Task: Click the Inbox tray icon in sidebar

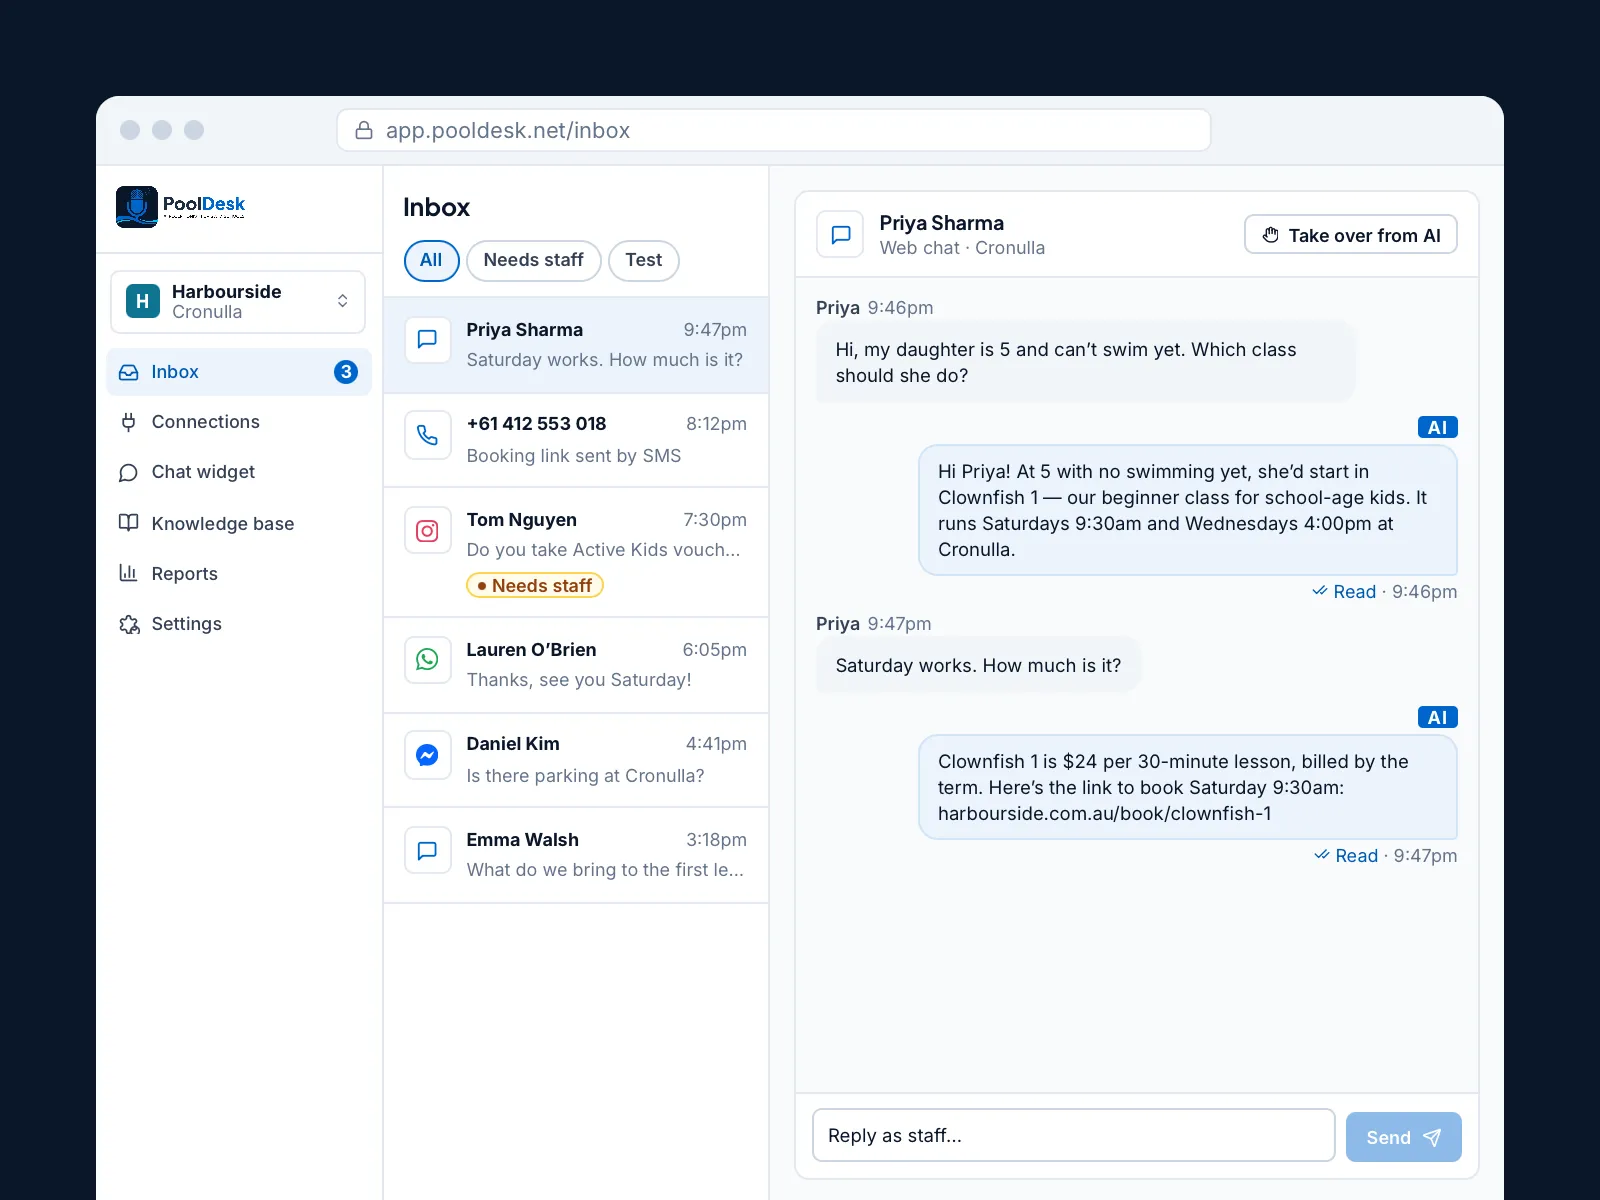Action: (x=129, y=372)
